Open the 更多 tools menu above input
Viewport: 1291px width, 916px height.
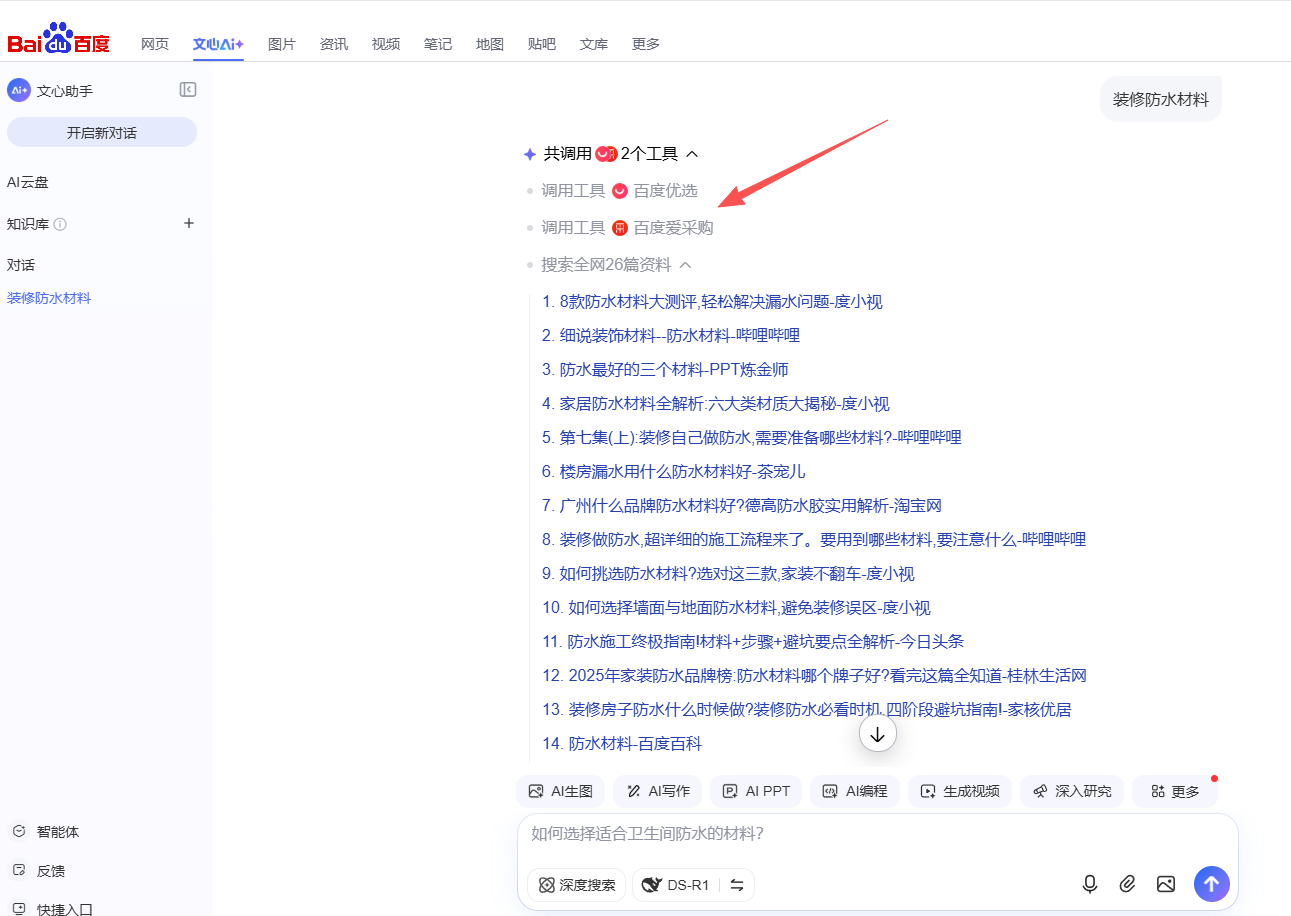click(x=1174, y=791)
